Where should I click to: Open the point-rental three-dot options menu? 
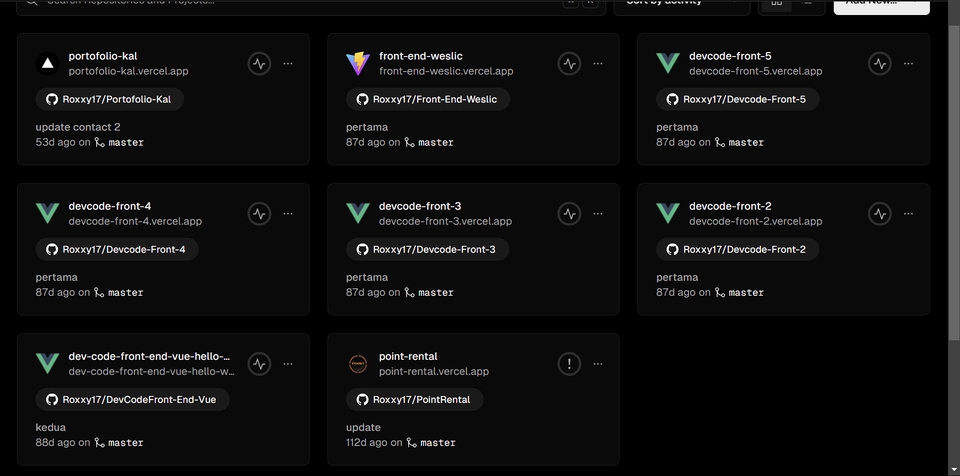[598, 363]
